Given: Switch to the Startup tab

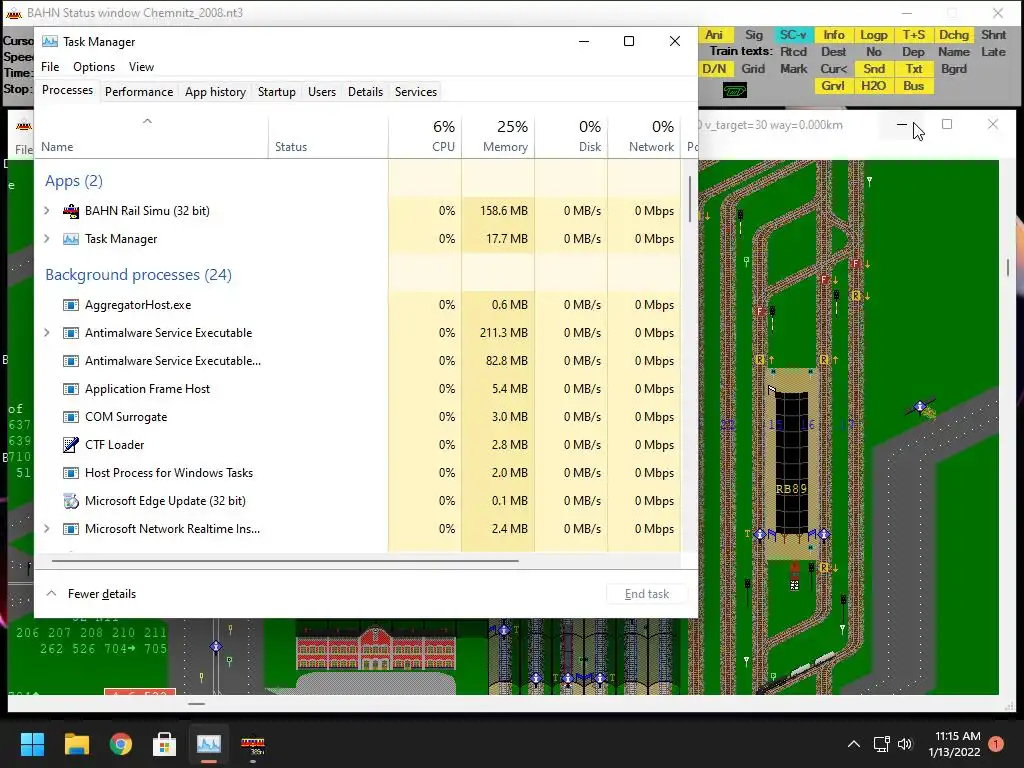Looking at the screenshot, I should point(277,92).
